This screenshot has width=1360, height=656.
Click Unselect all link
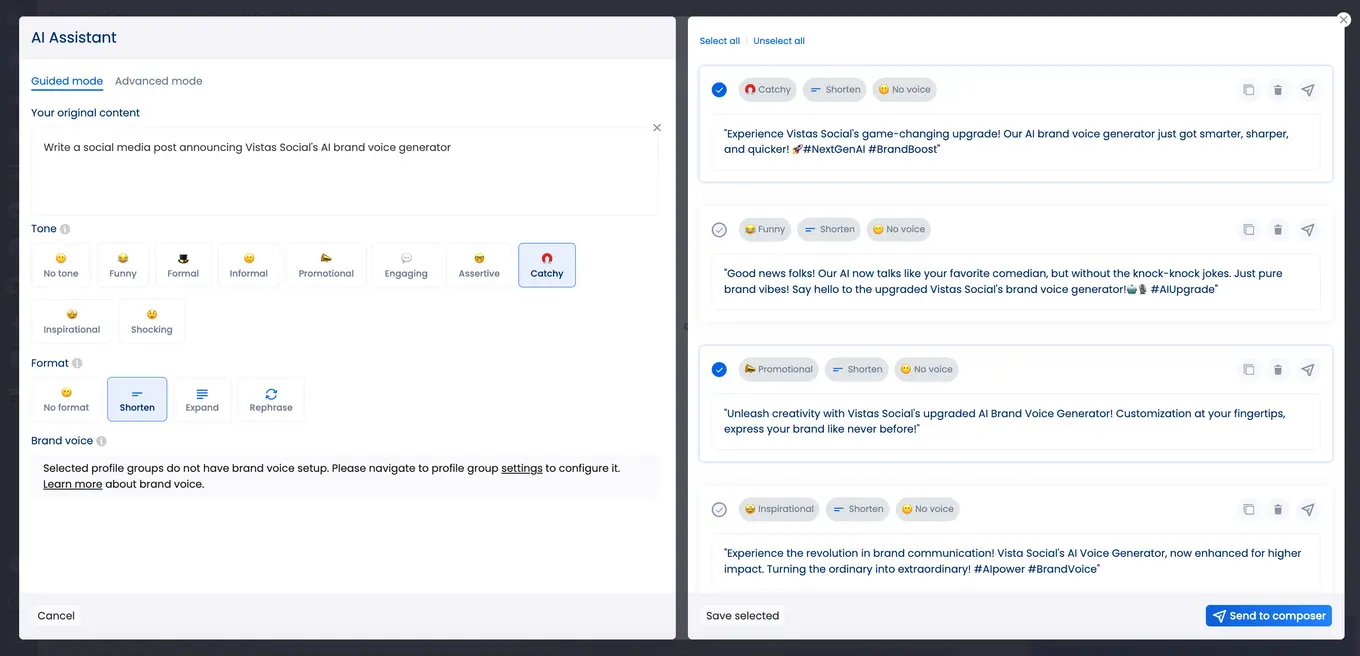coord(778,41)
